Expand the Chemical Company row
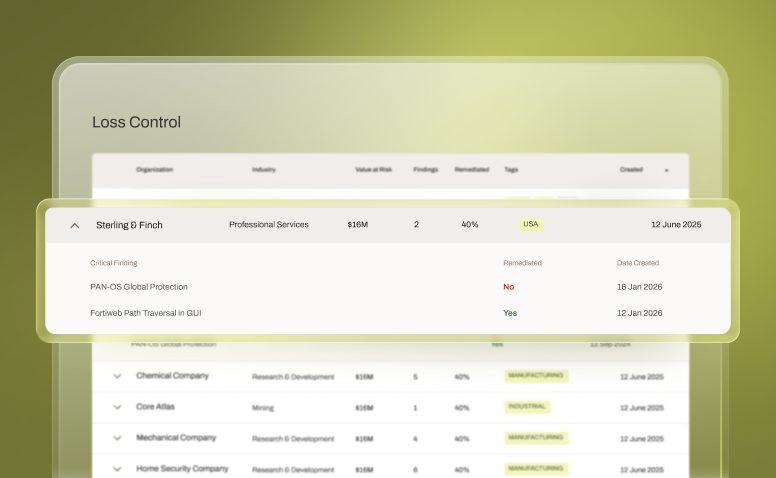 click(x=117, y=376)
